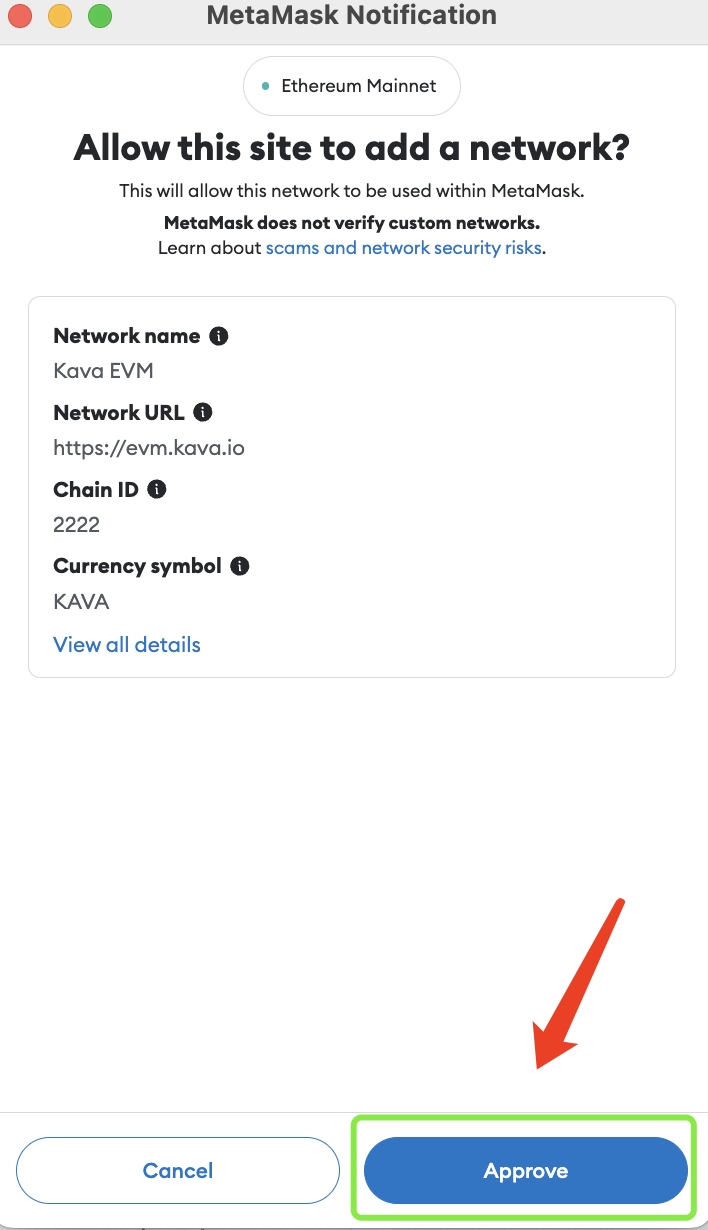Open the Ethereum Mainnet network pill
Image resolution: width=708 pixels, height=1230 pixels.
pyautogui.click(x=352, y=86)
